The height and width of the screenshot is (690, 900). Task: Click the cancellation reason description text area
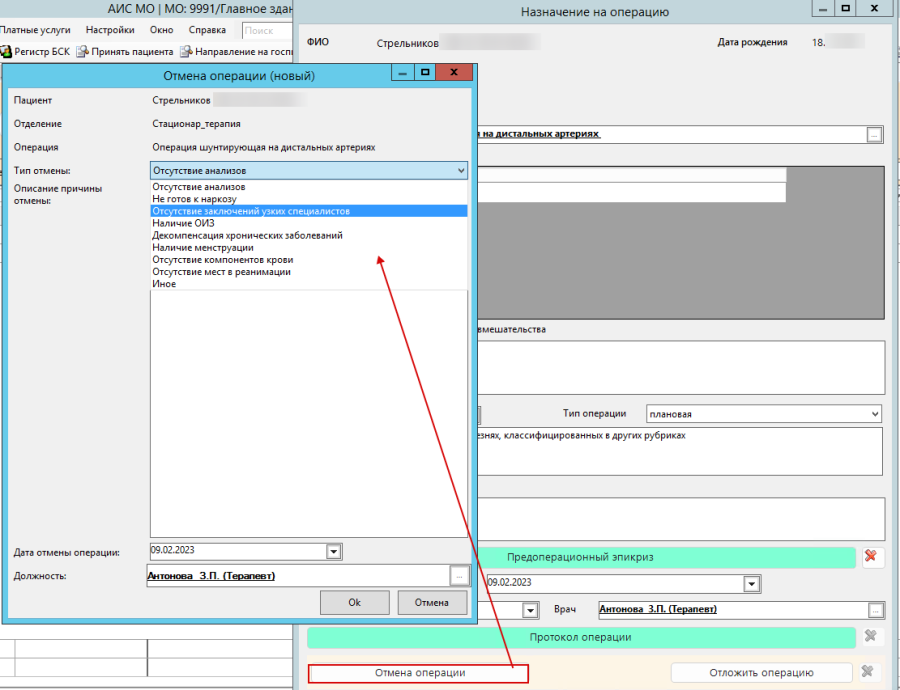[309, 413]
